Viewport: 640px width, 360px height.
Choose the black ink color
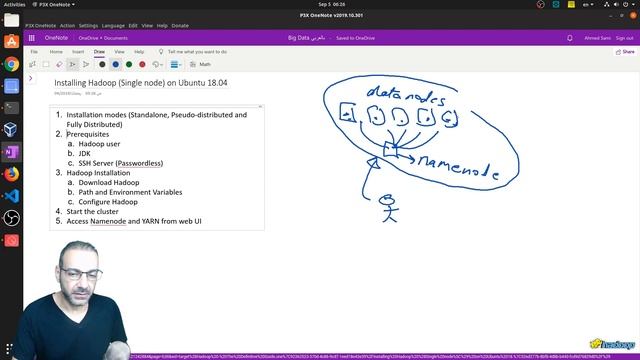pos(102,64)
